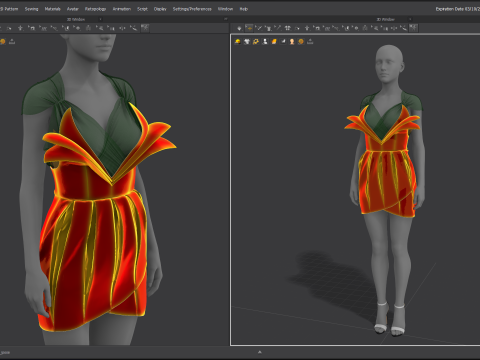Click the export arrow icon in left window

pyautogui.click(x=12, y=41)
